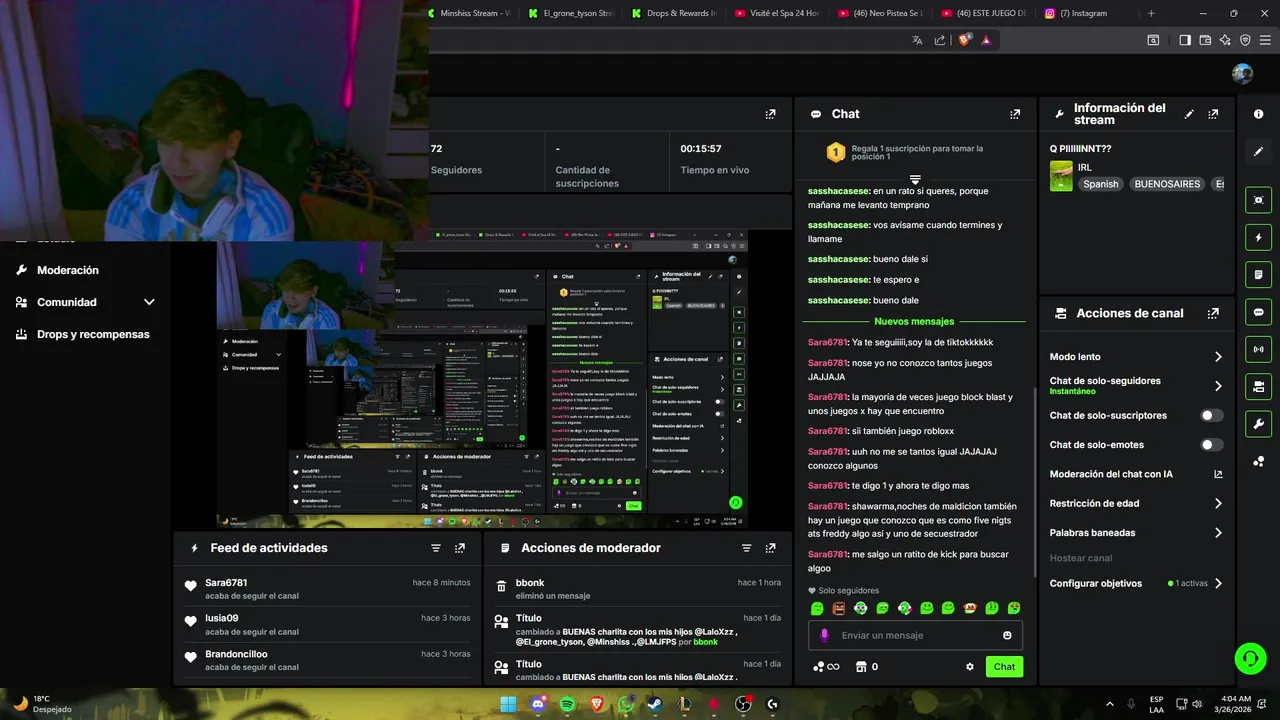
Task: Open filter options in Feed de actividades
Action: (x=436, y=548)
